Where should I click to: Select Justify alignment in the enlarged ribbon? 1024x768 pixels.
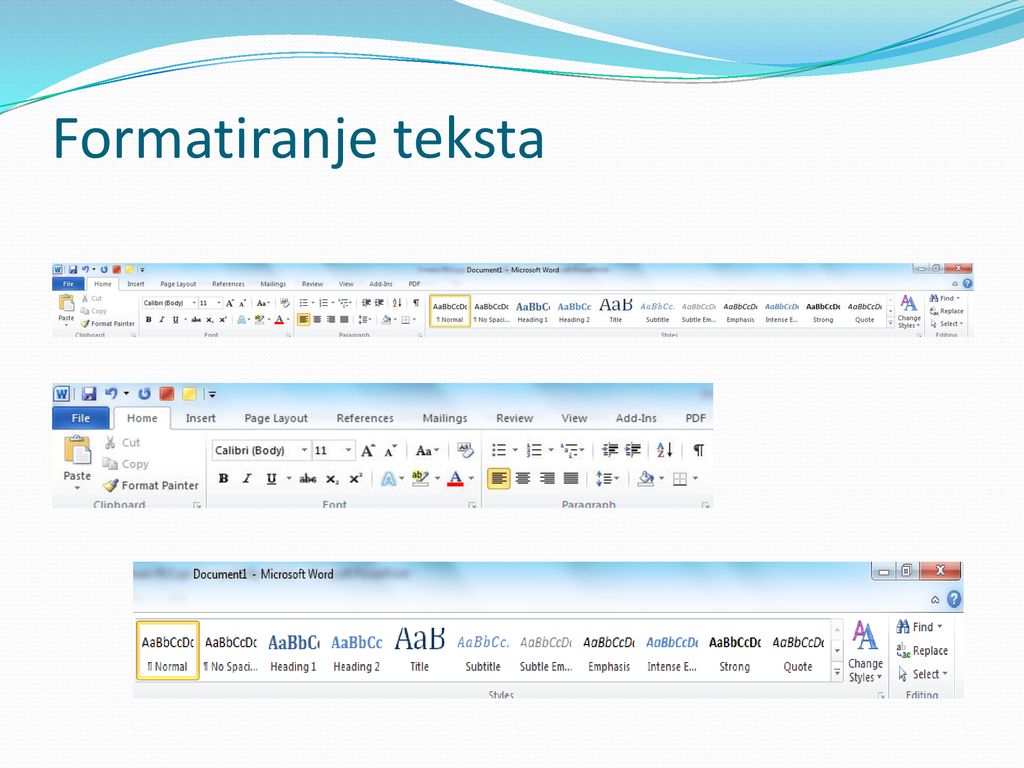(571, 479)
